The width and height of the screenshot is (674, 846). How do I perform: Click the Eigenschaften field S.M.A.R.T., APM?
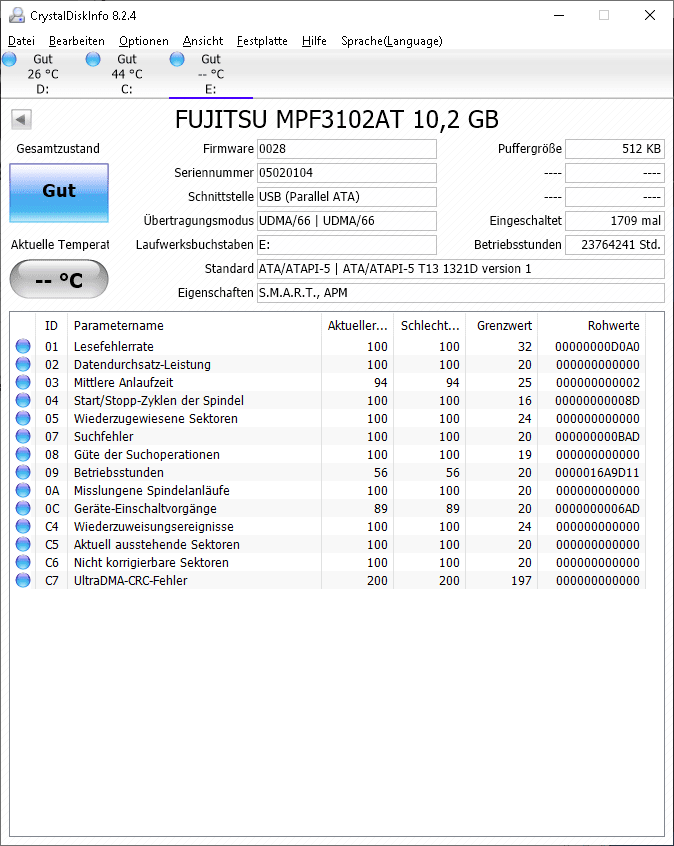[x=460, y=293]
